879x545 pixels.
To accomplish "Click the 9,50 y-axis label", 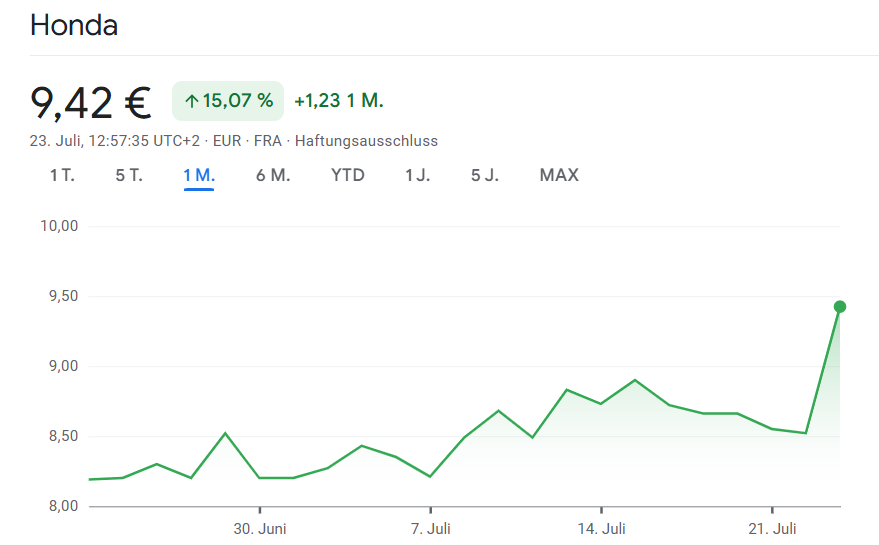I will coord(63,296).
